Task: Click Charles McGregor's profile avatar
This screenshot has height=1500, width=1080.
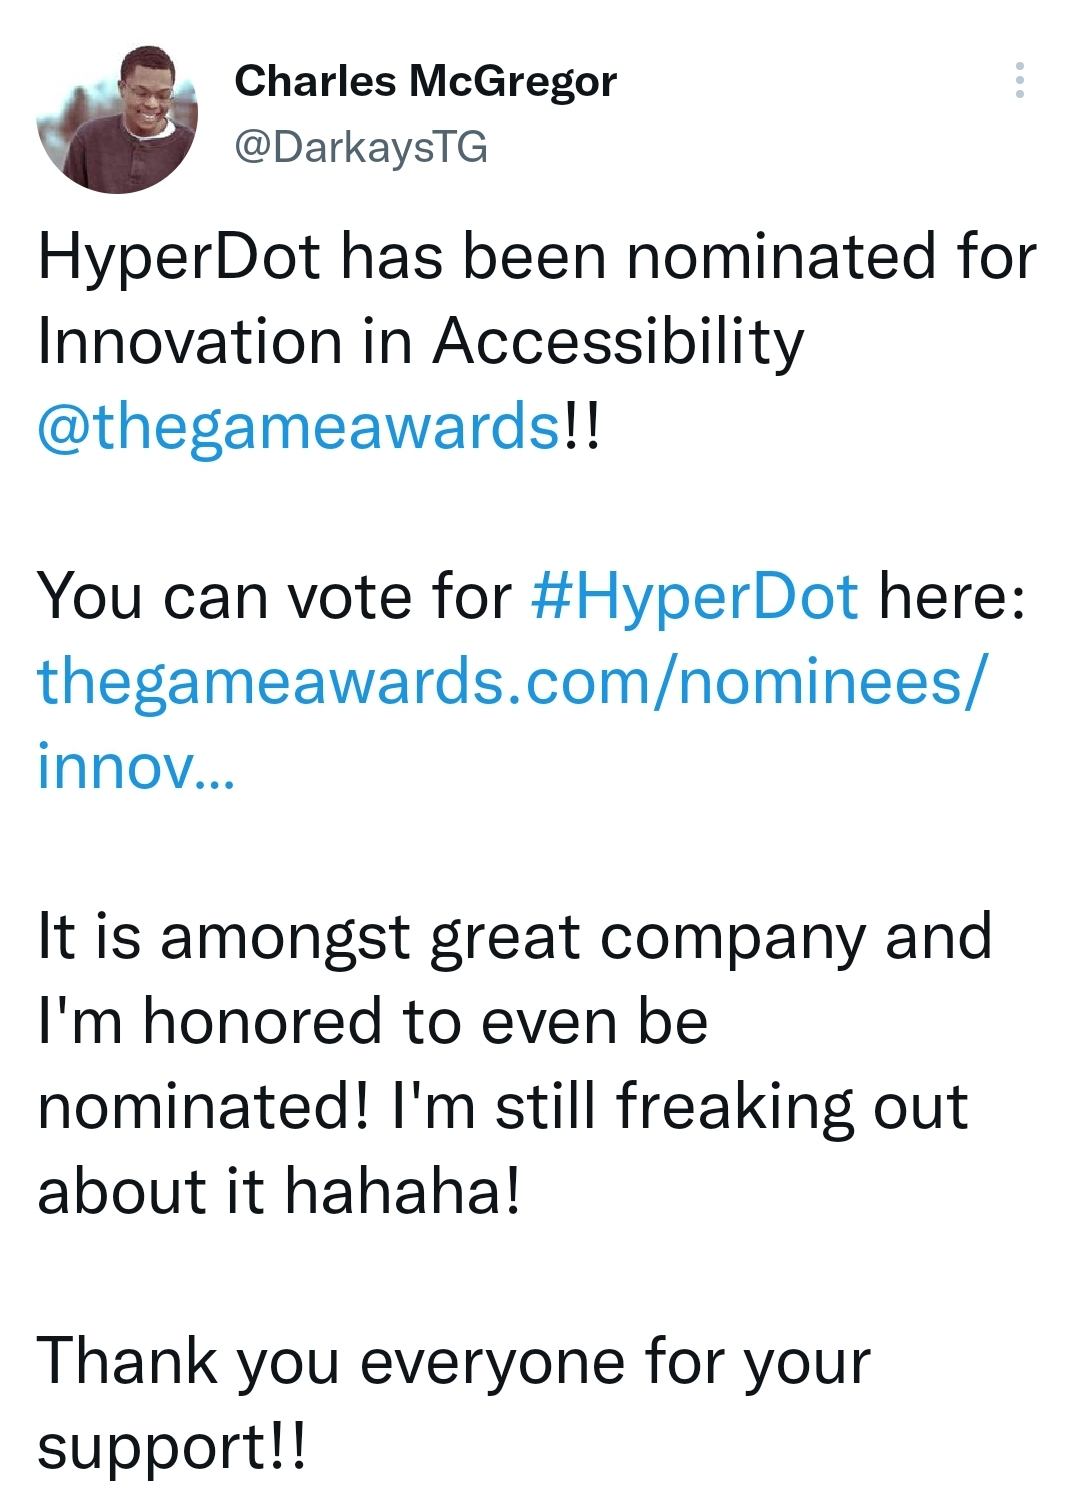Action: coord(117,118)
